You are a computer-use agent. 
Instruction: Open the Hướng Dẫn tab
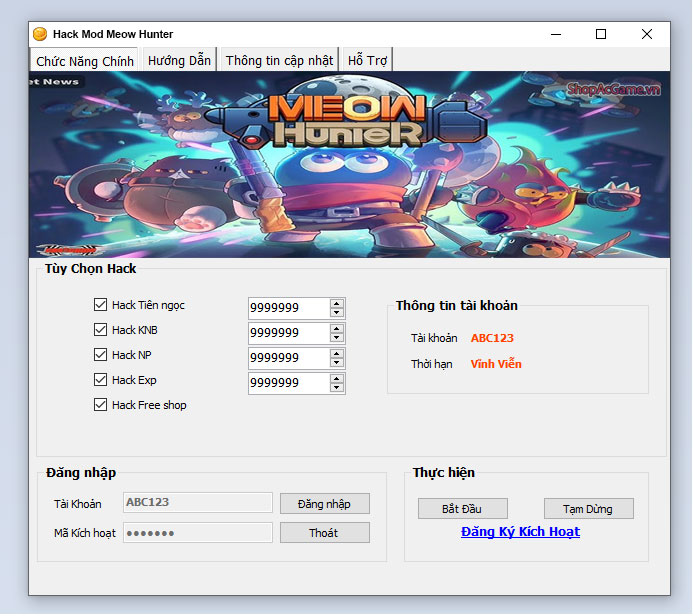[179, 60]
